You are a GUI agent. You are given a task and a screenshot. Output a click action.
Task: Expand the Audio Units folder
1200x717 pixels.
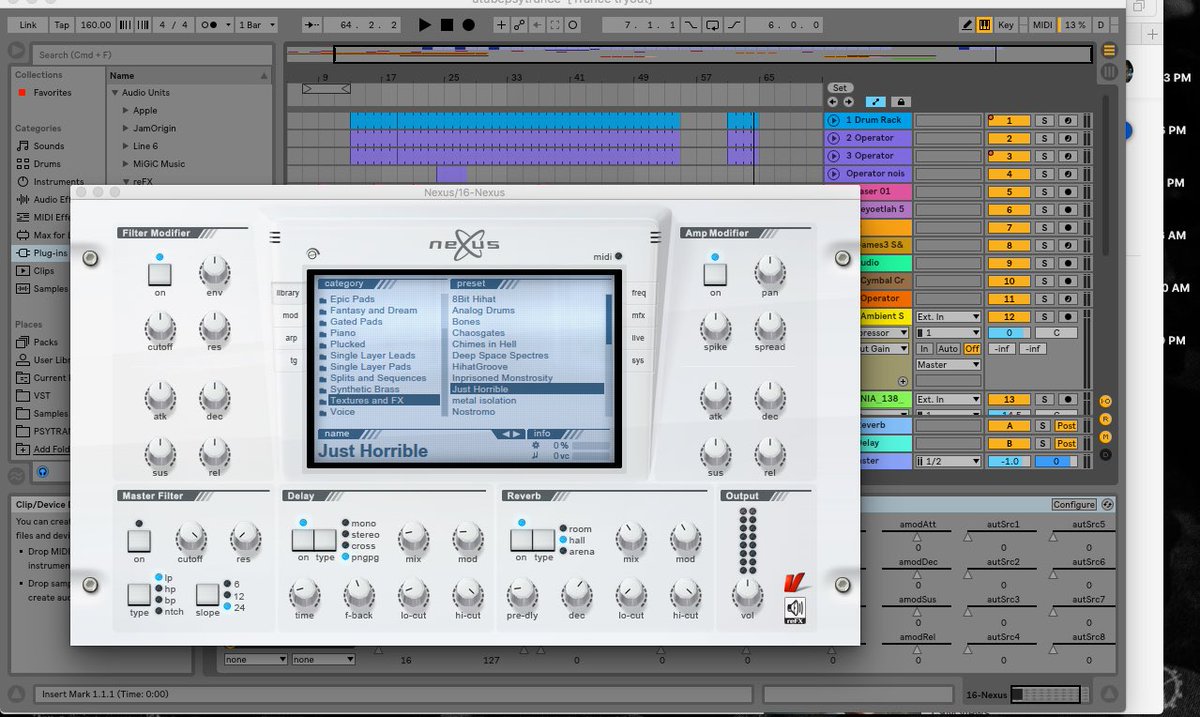[116, 93]
